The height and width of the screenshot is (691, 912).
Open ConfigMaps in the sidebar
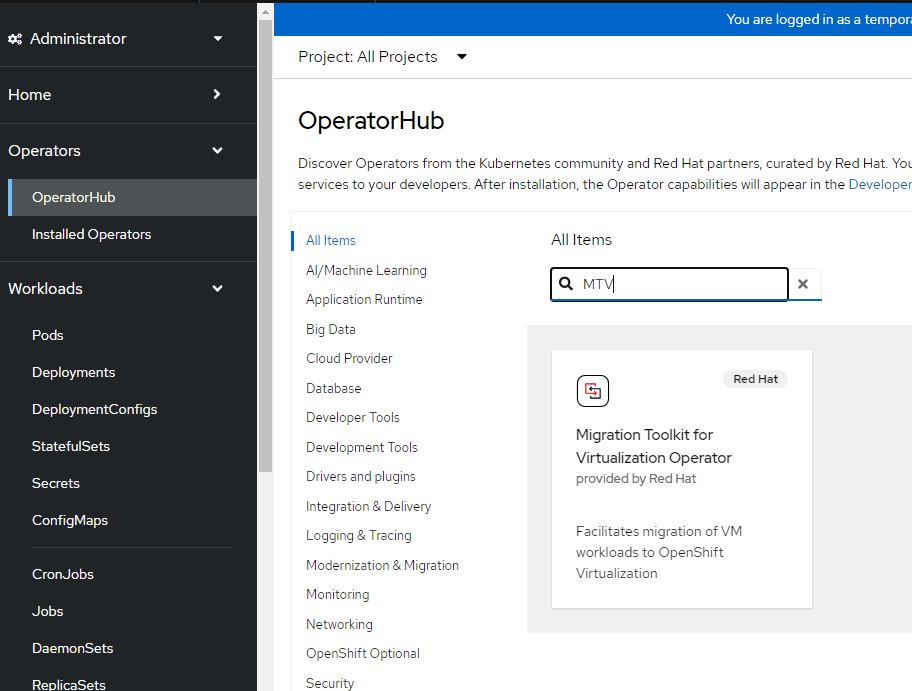70,521
